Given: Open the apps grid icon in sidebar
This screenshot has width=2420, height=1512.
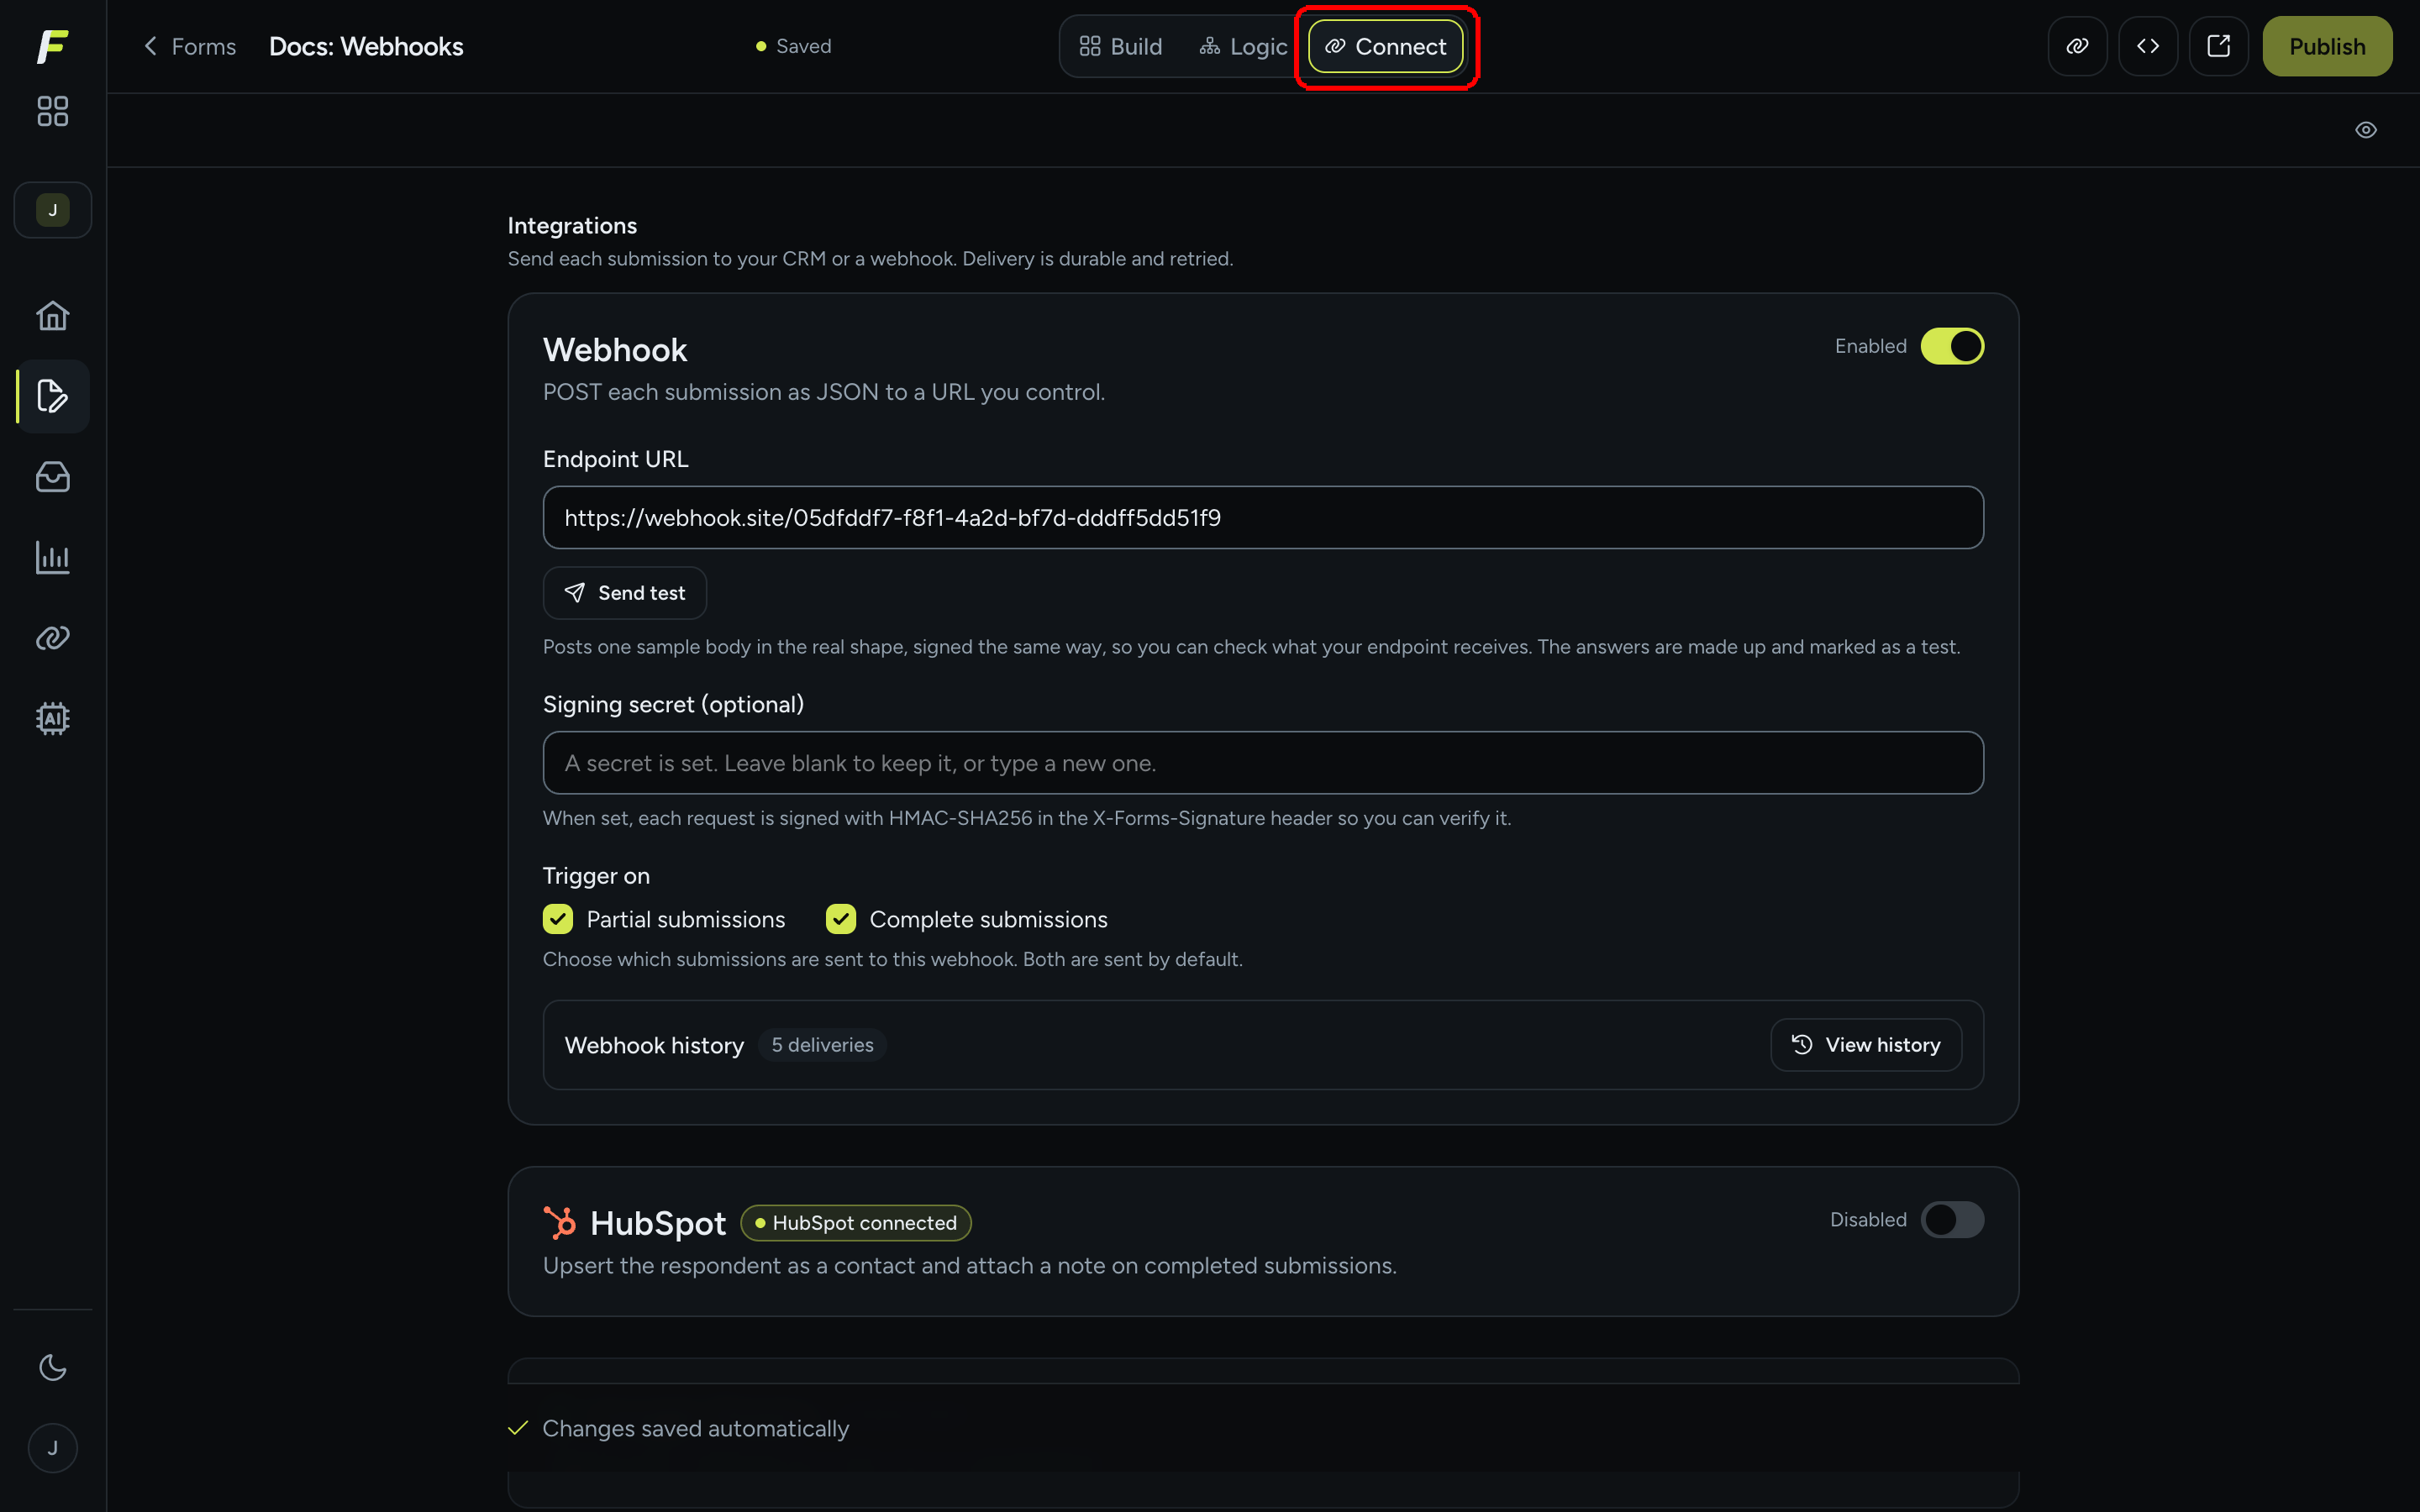Looking at the screenshot, I should point(52,111).
